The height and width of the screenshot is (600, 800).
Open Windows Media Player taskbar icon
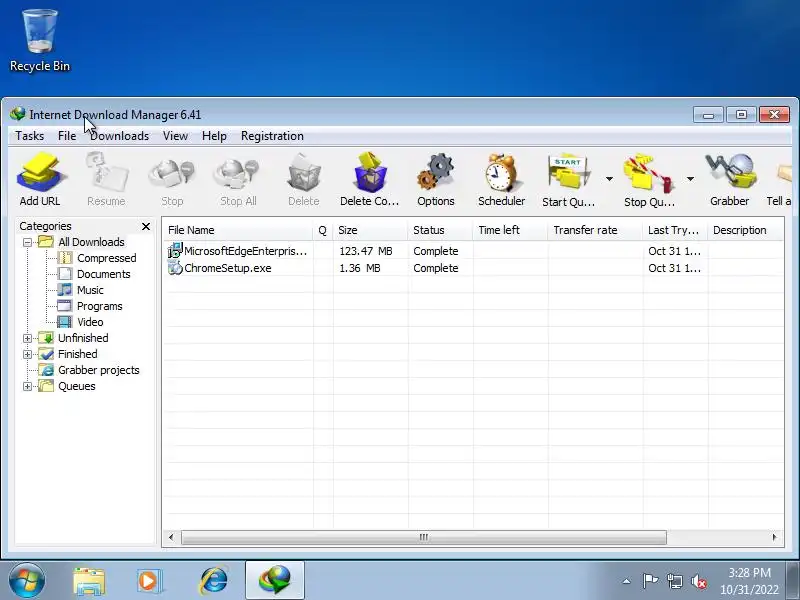tap(149, 581)
